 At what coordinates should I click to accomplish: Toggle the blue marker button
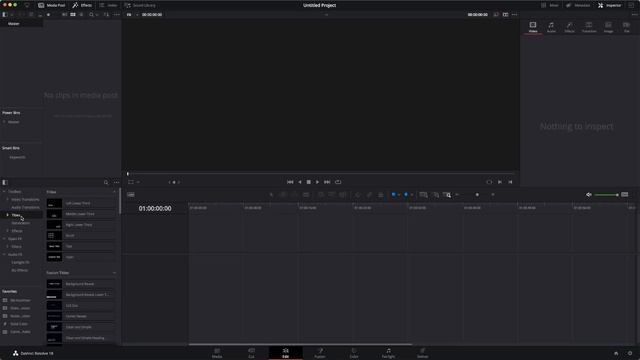(x=406, y=195)
